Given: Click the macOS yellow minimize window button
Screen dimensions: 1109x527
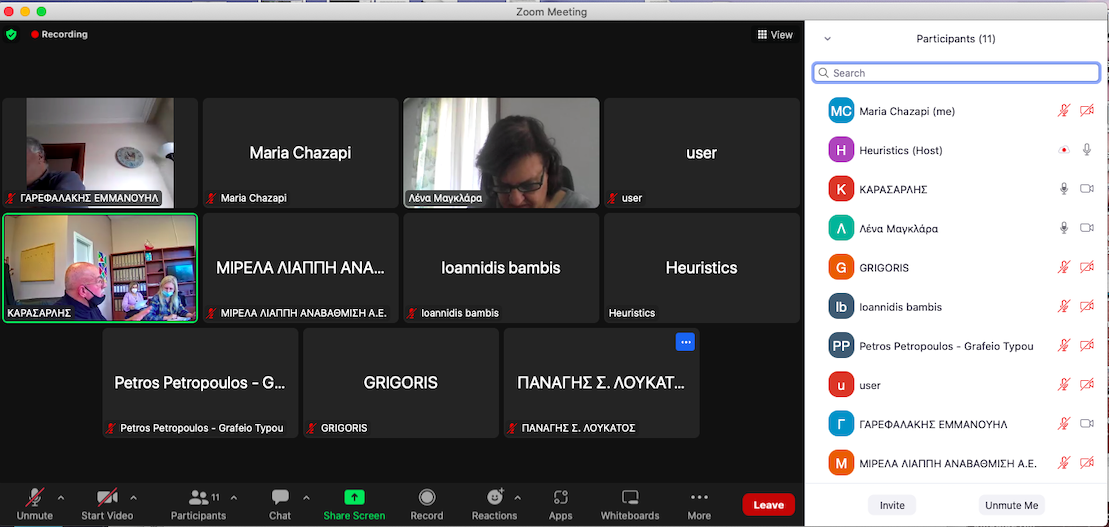Looking at the screenshot, I should click(x=25, y=11).
